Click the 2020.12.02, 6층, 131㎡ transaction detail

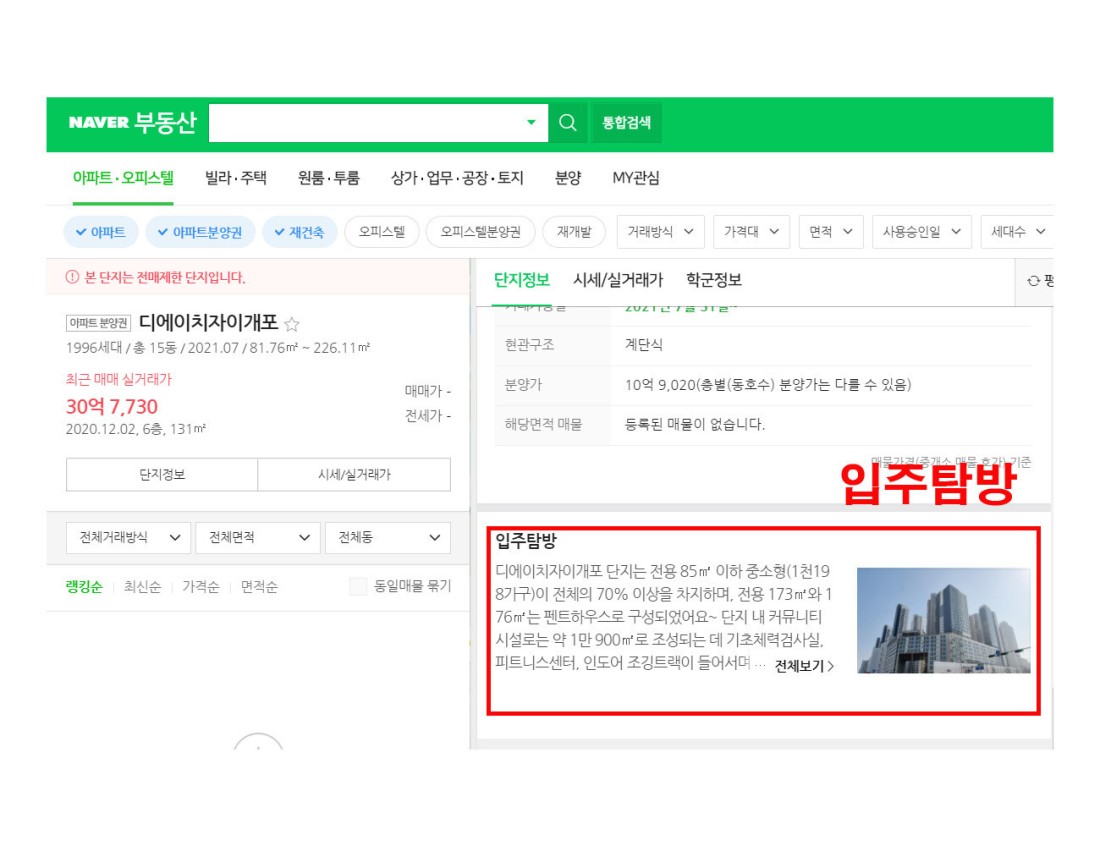(136, 429)
